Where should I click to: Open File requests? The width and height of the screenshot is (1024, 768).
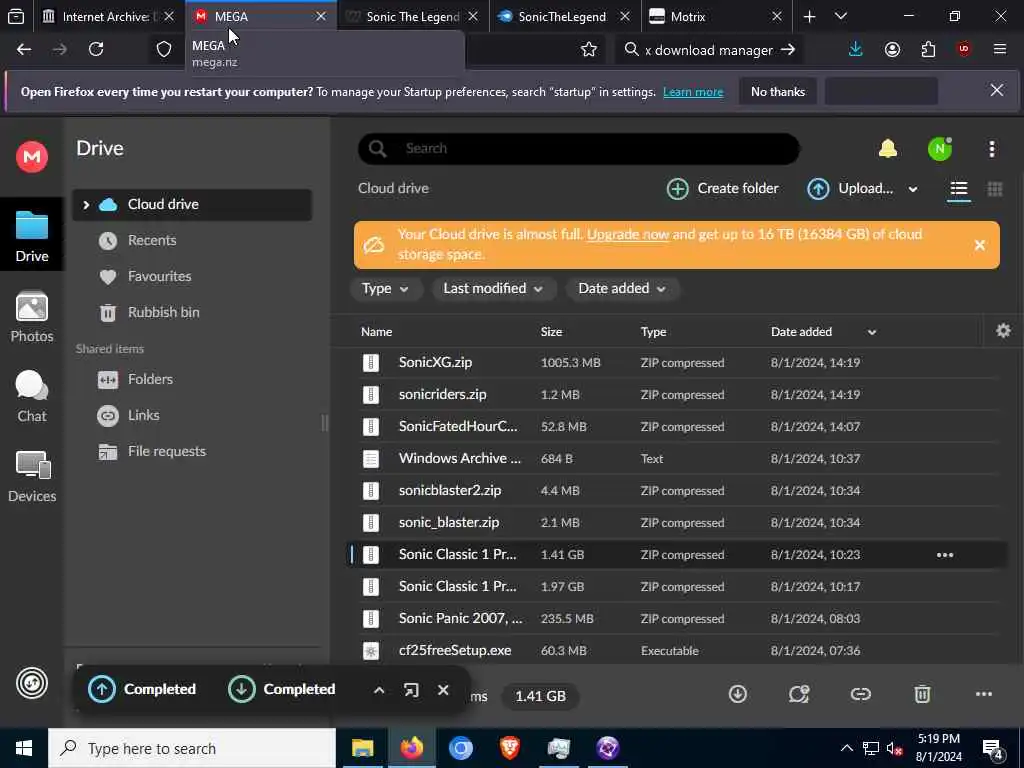[166, 451]
